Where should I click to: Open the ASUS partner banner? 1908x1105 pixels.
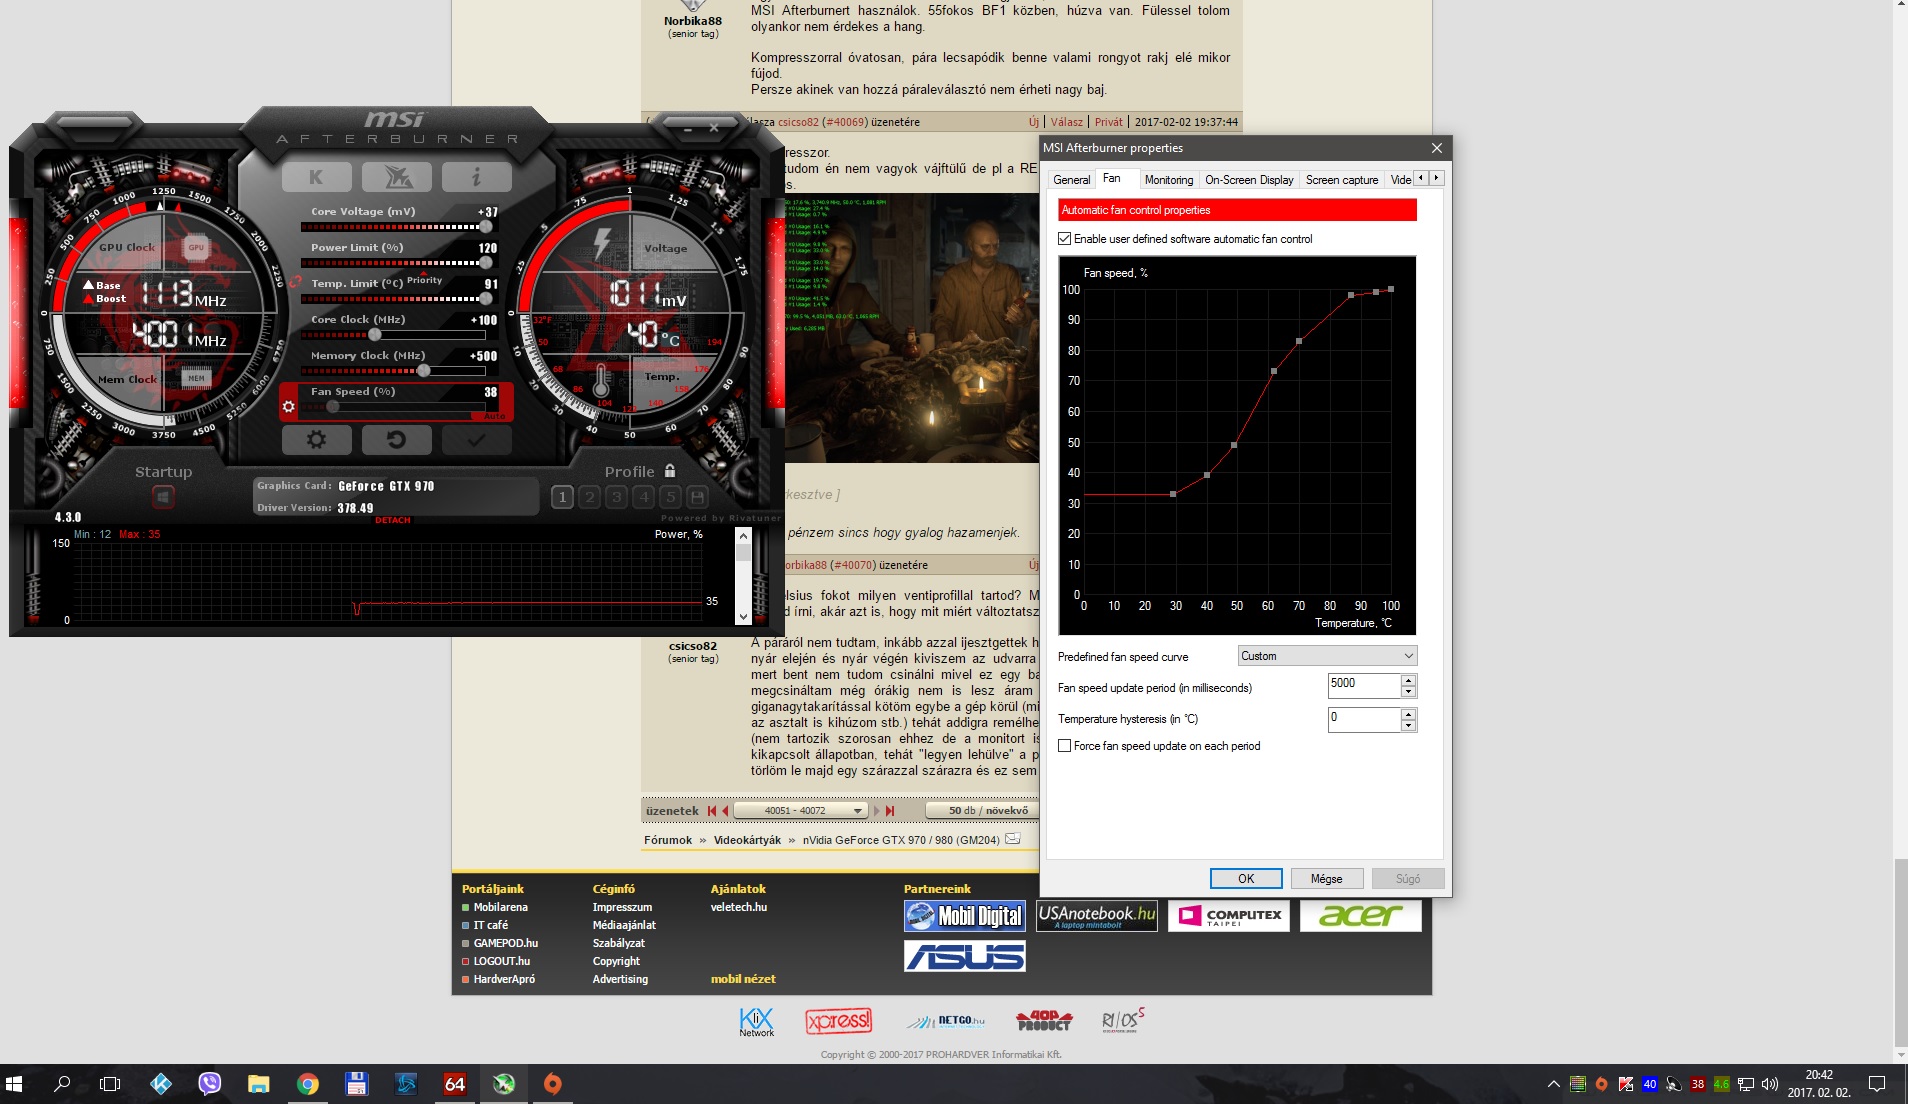[x=965, y=956]
